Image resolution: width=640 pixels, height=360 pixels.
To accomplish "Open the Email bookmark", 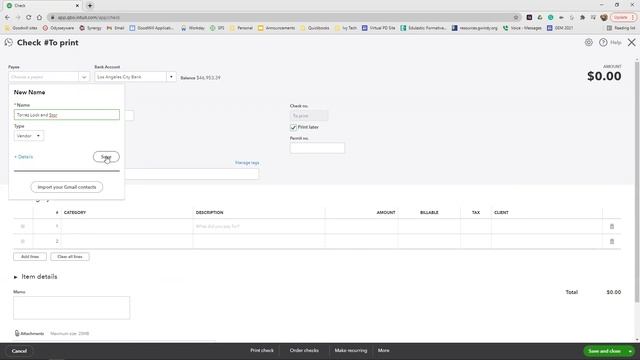I will (116, 28).
